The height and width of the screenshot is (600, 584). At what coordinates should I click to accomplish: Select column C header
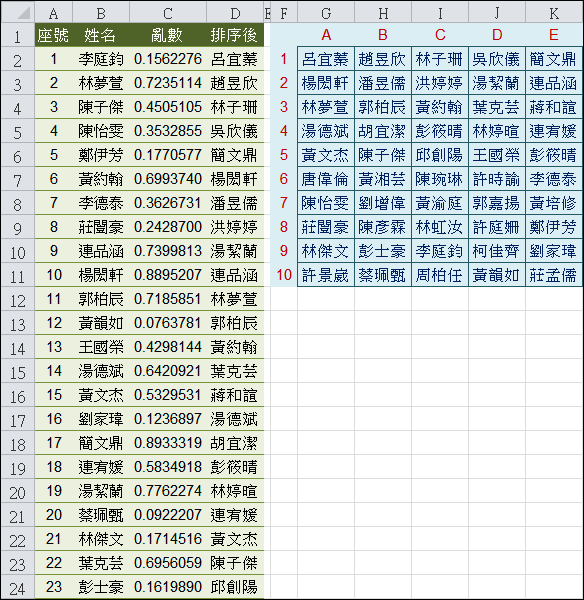click(168, 13)
